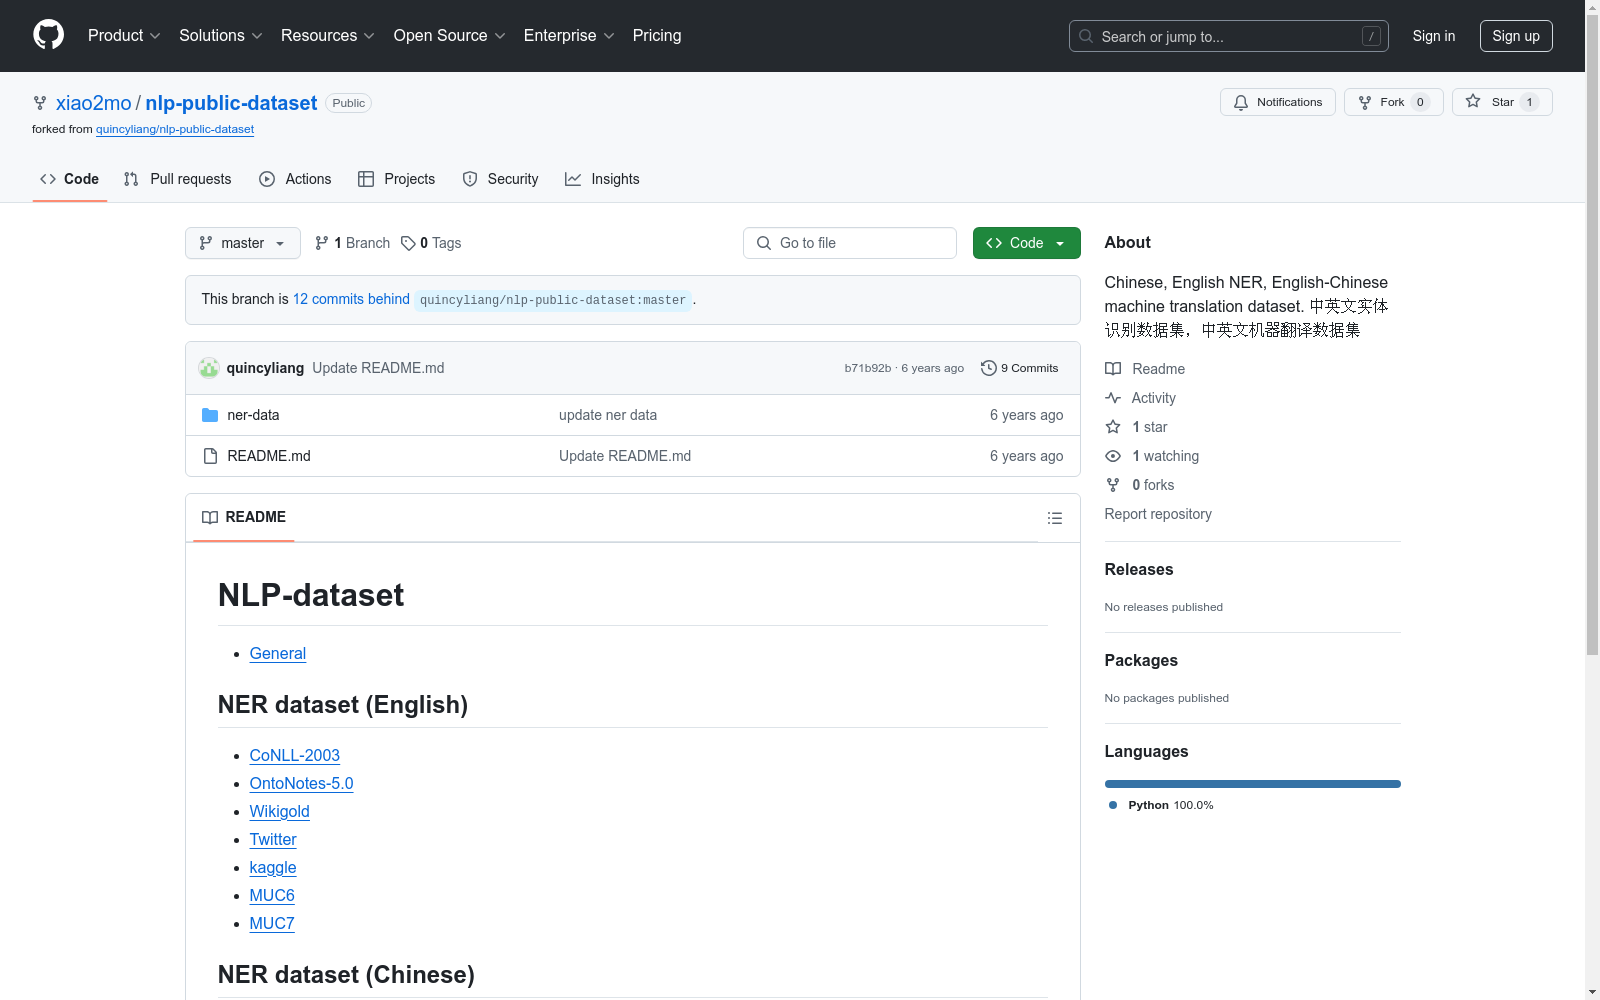Open the 9 Commits history link

1020,368
